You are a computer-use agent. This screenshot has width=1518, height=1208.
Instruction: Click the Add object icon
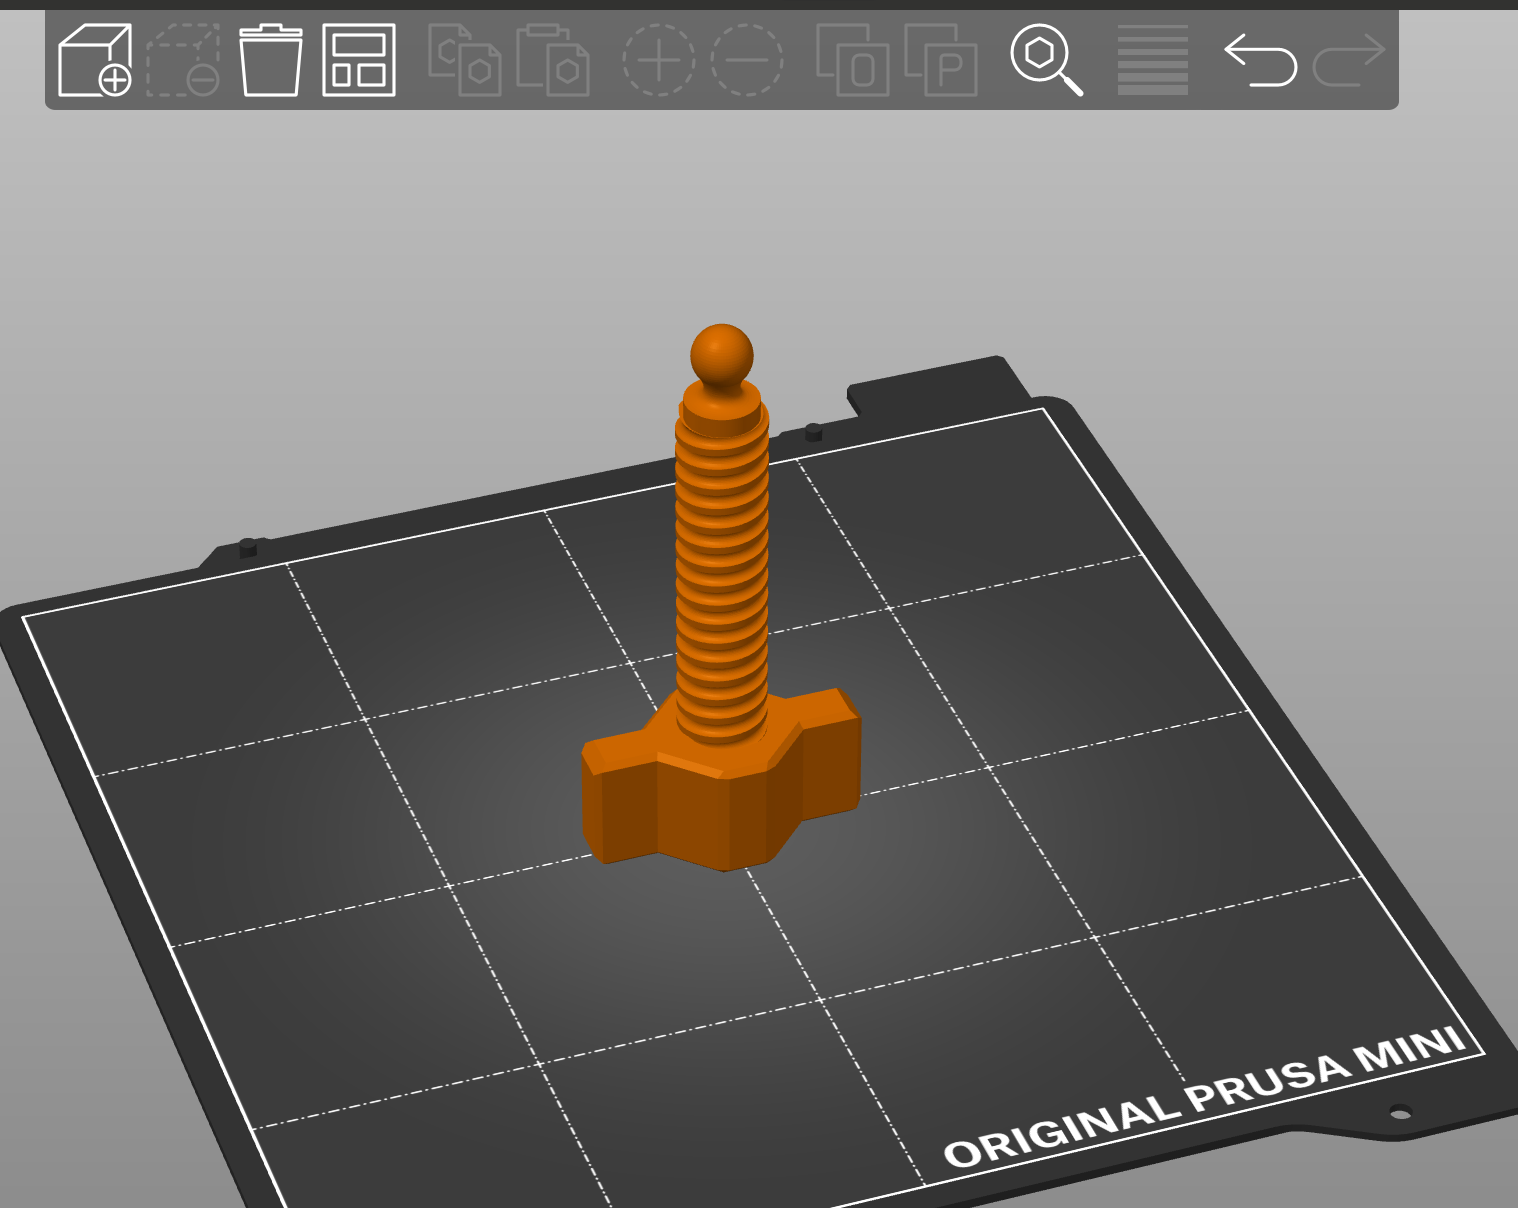coord(95,60)
